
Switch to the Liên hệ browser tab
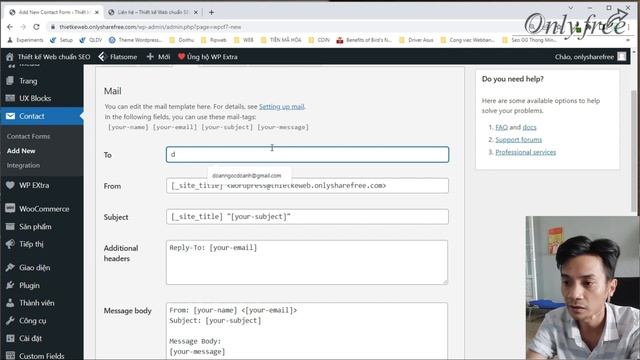[153, 12]
